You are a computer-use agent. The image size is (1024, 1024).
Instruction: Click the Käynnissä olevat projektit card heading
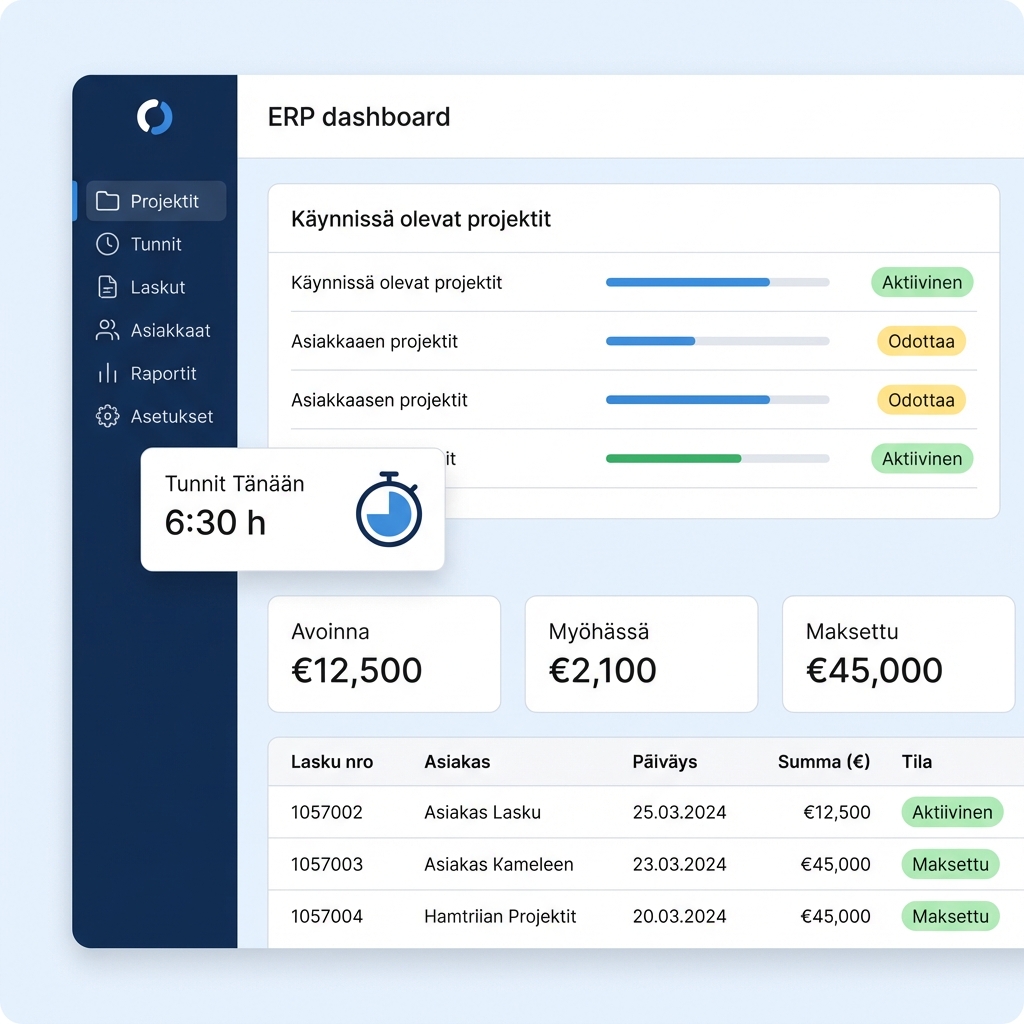[421, 219]
